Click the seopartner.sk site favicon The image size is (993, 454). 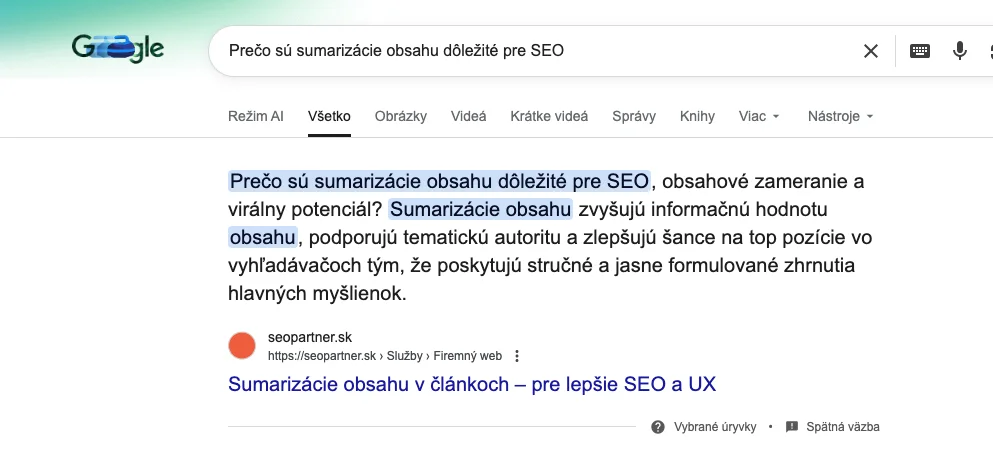coord(242,346)
